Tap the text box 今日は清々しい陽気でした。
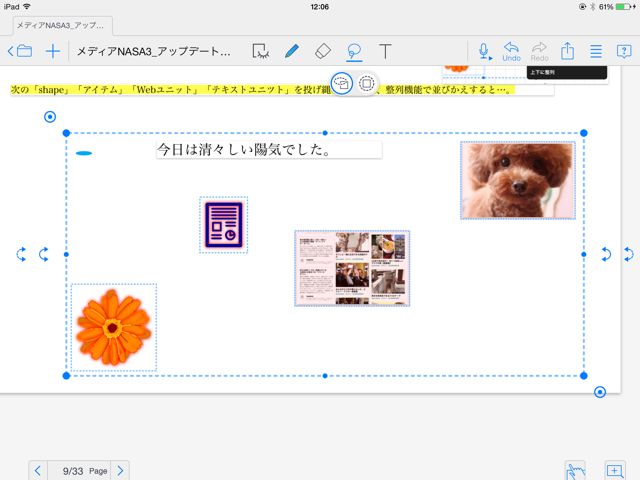 pos(269,150)
